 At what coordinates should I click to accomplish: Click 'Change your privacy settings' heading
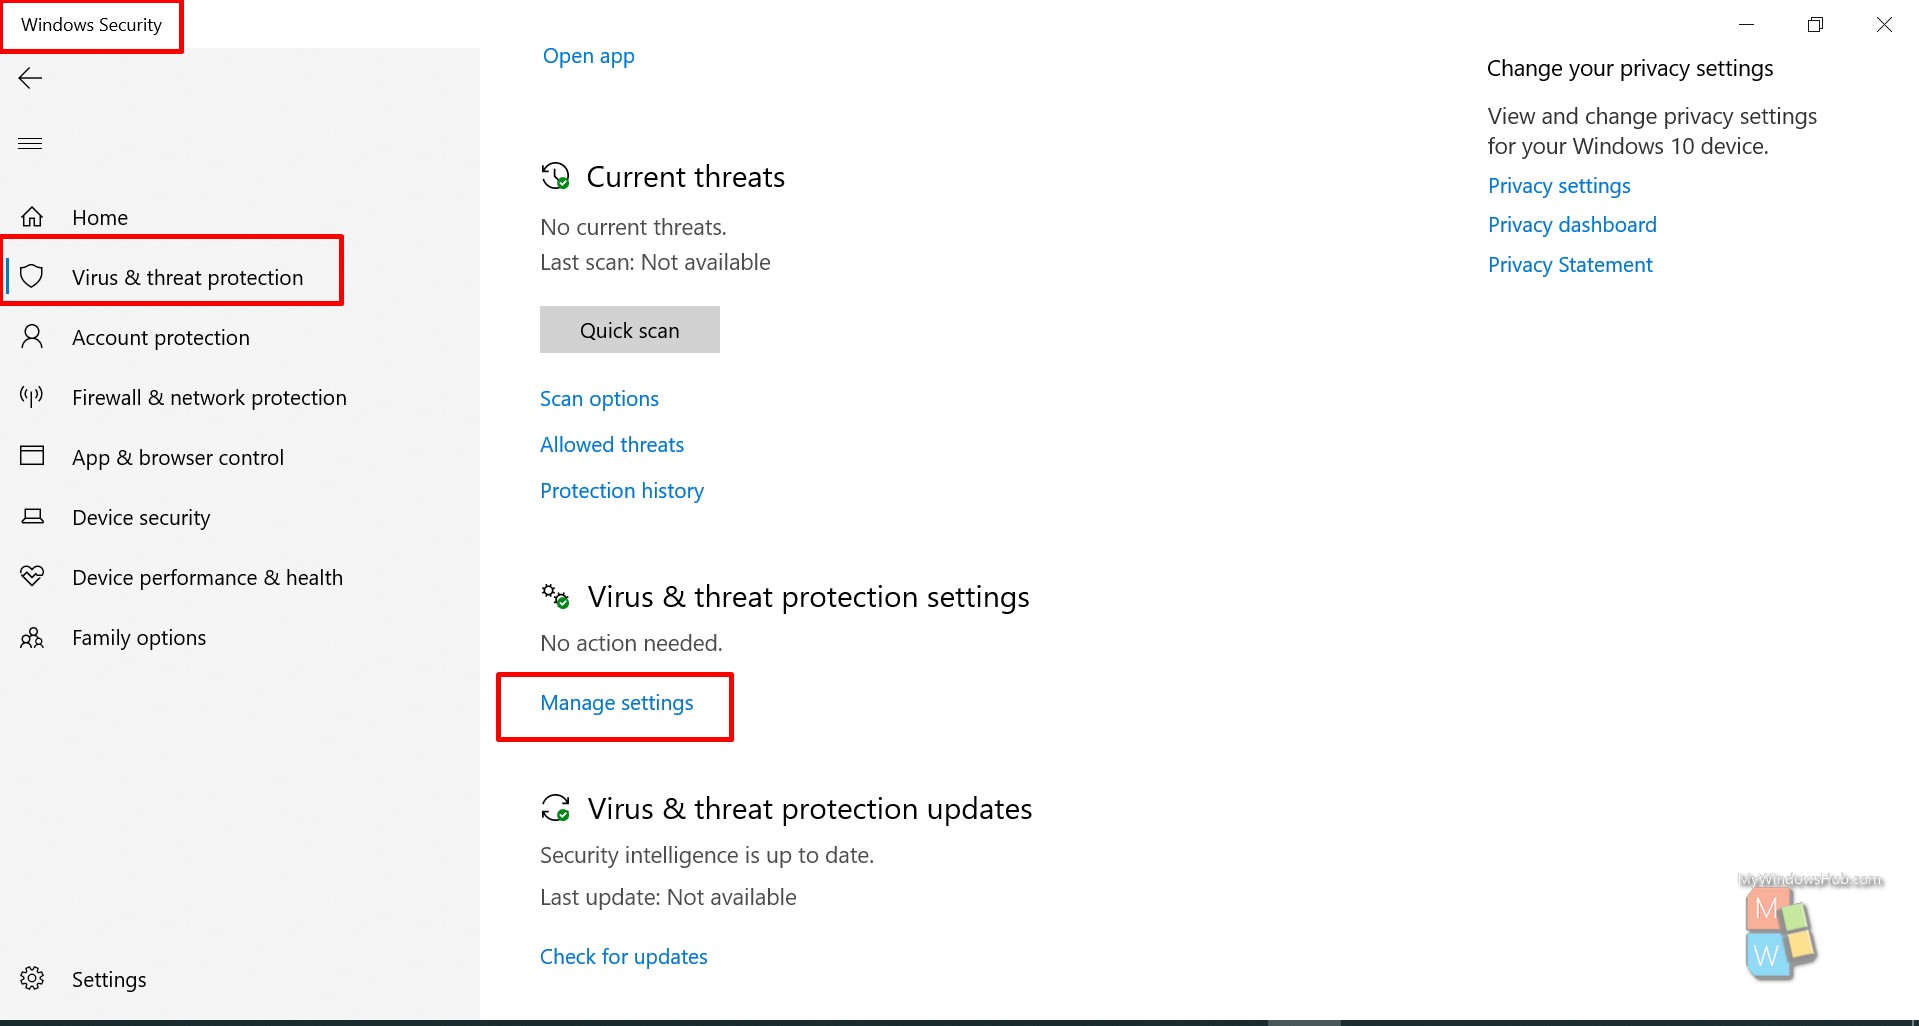click(x=1630, y=68)
